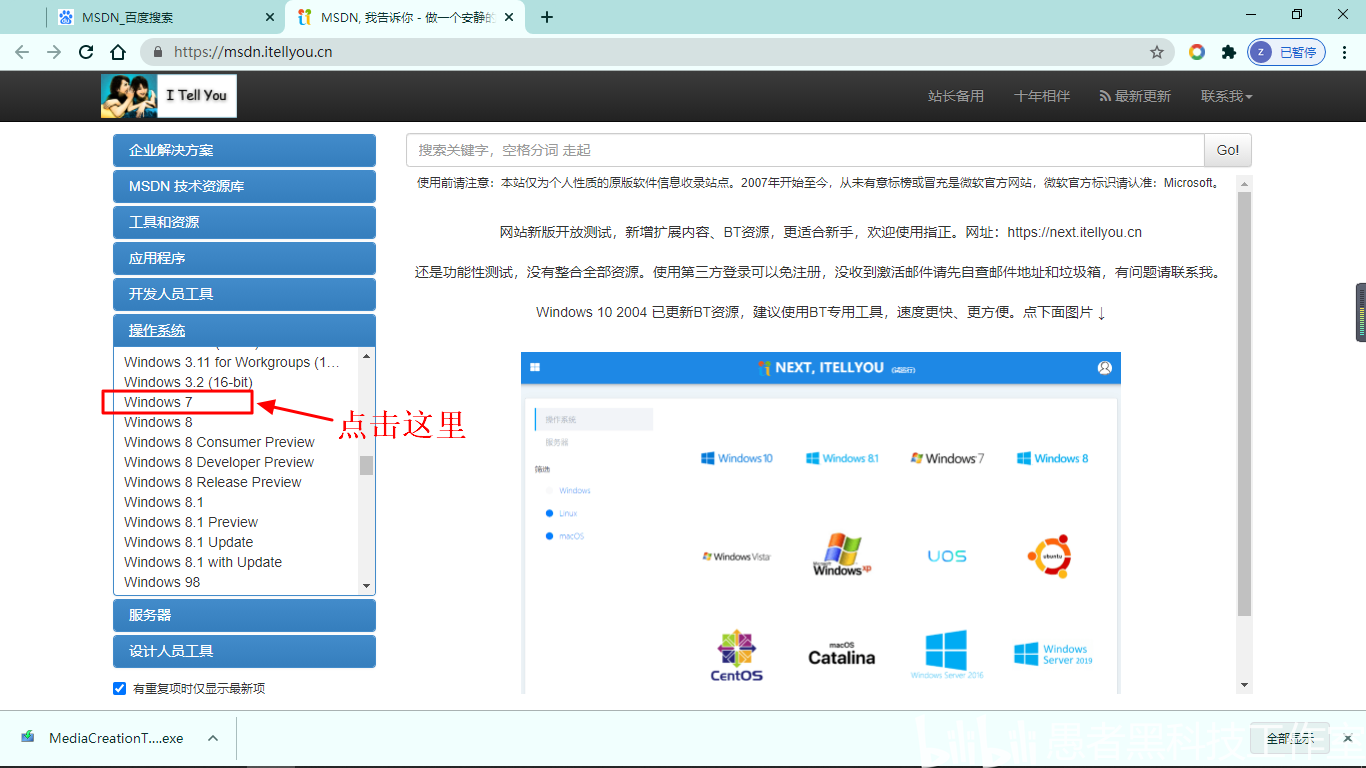
Task: Click the Windows XP logo
Action: click(x=842, y=555)
